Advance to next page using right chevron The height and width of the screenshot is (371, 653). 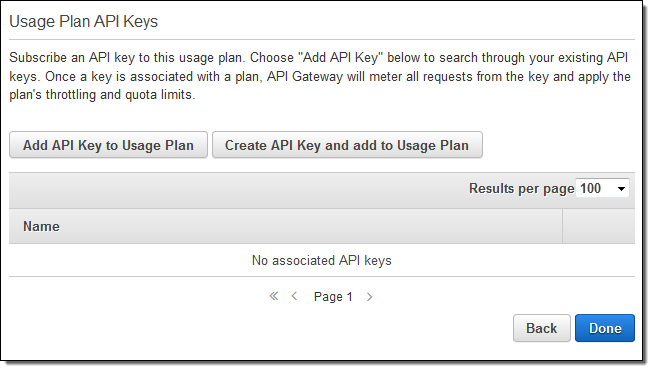[x=369, y=297]
